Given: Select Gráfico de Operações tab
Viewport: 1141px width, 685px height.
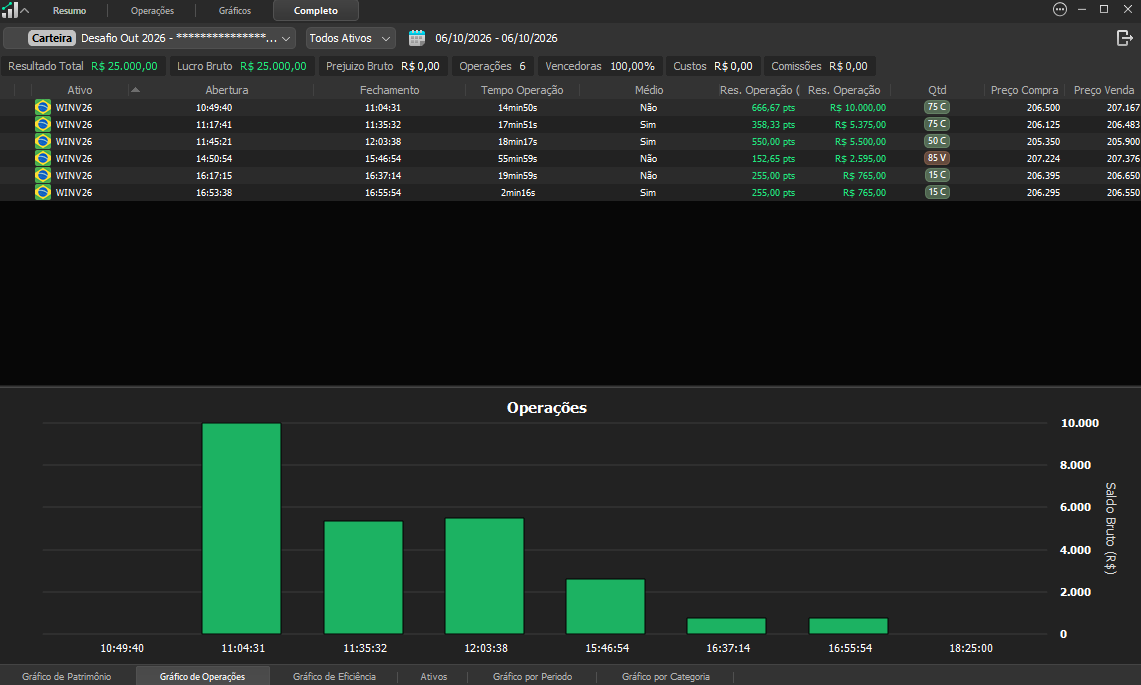Looking at the screenshot, I should tap(202, 676).
